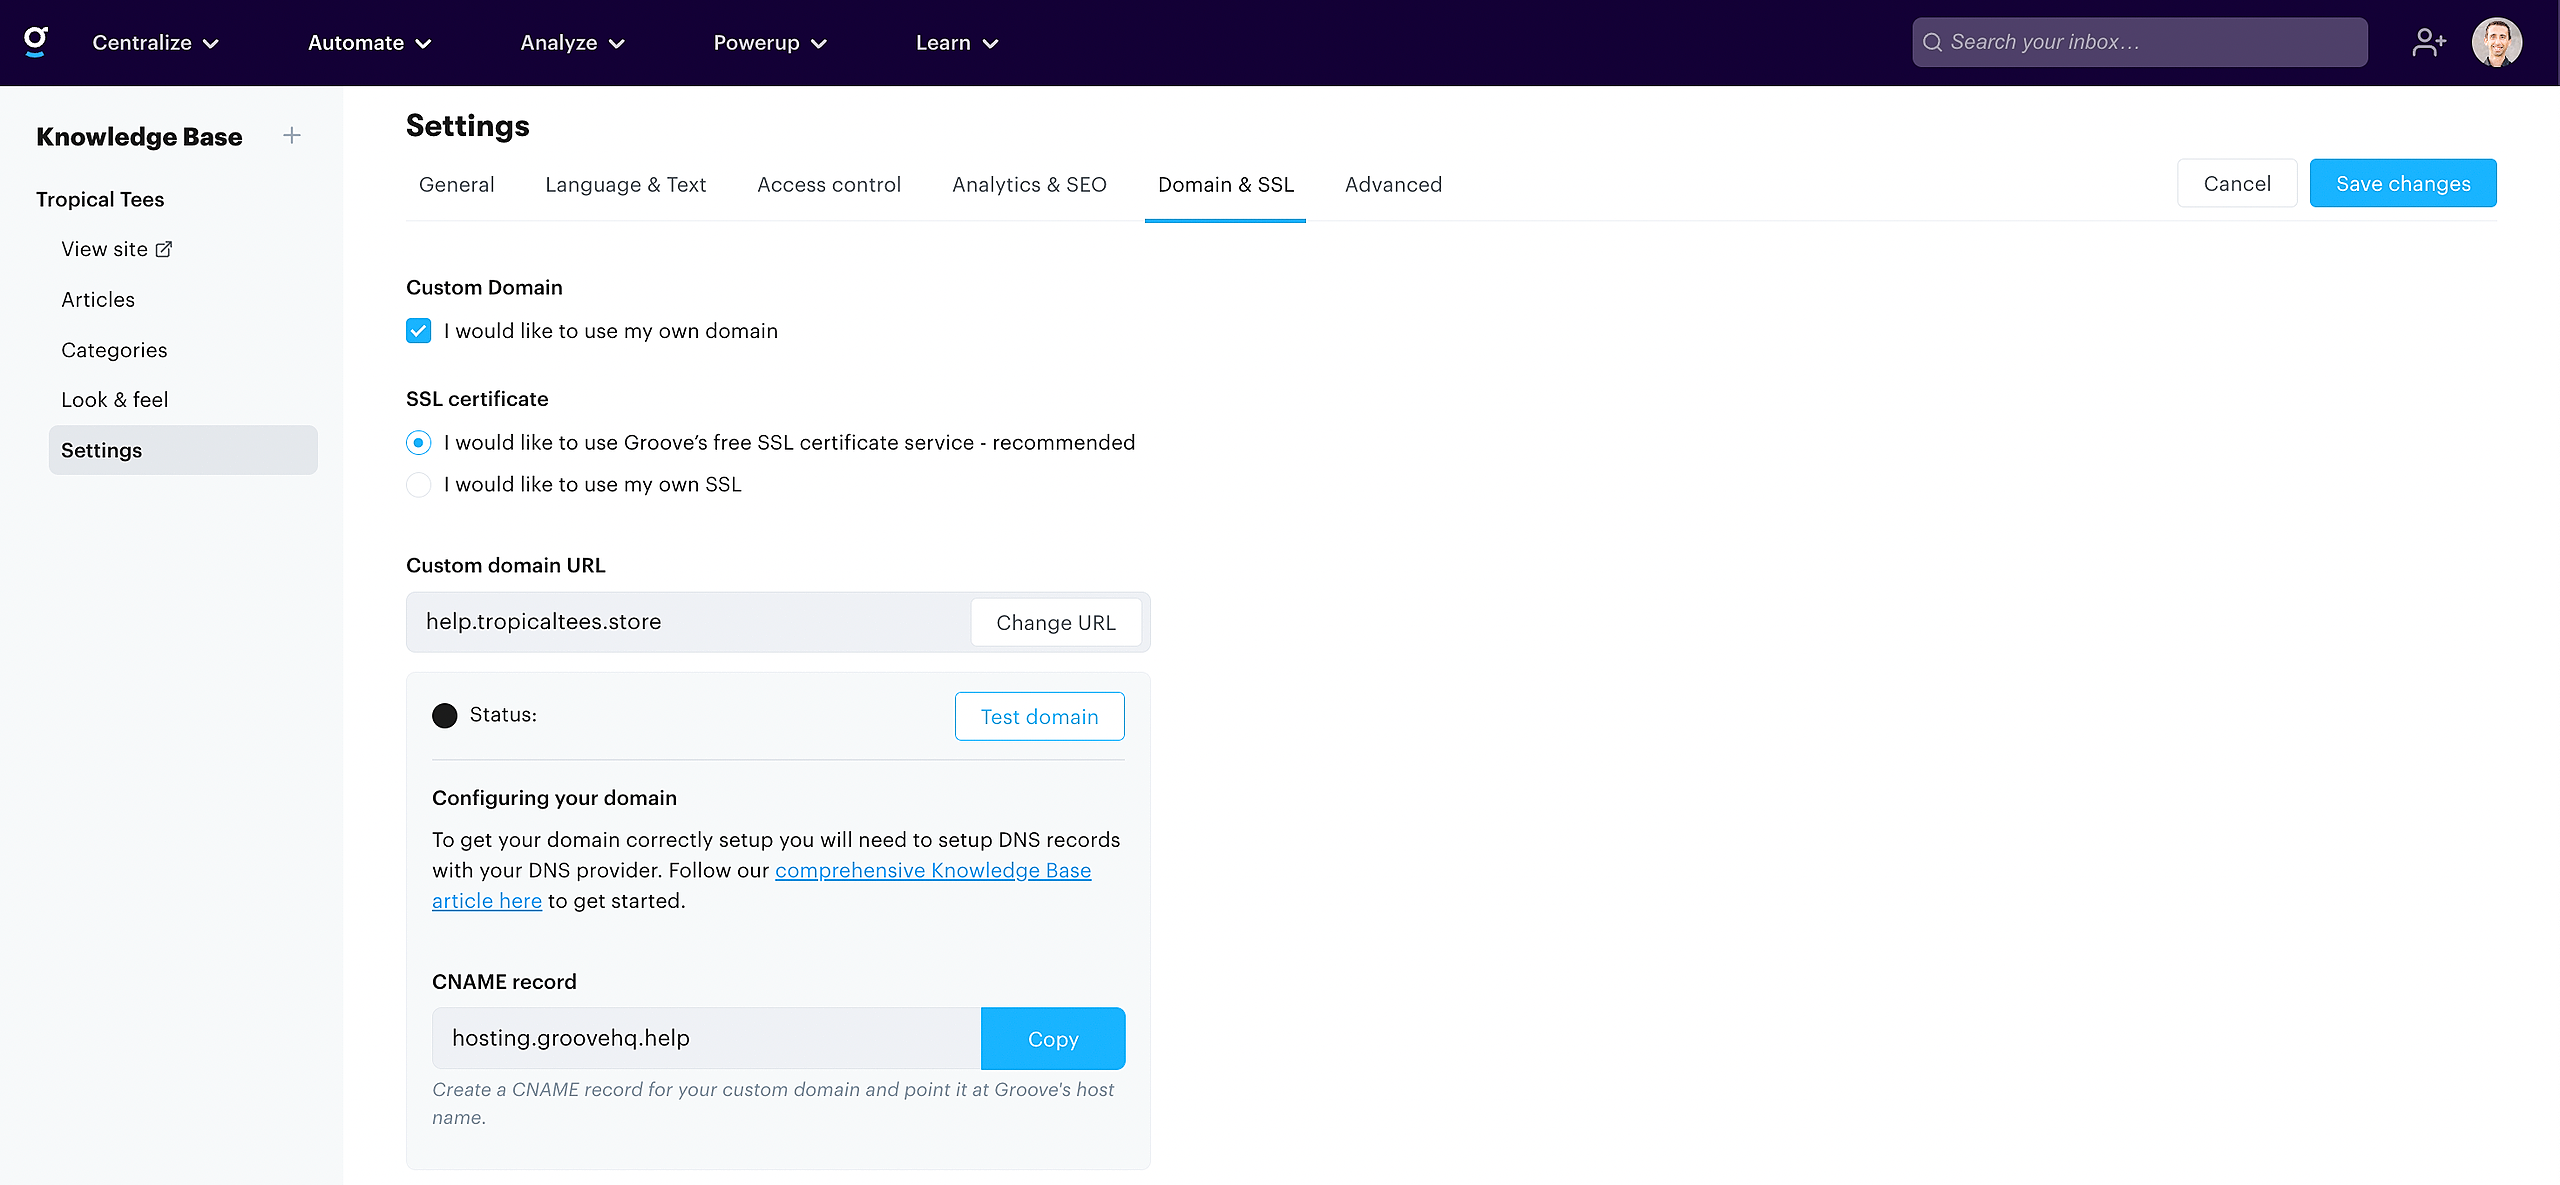2560x1185 pixels.
Task: Switch to the Access control tab
Action: (828, 185)
